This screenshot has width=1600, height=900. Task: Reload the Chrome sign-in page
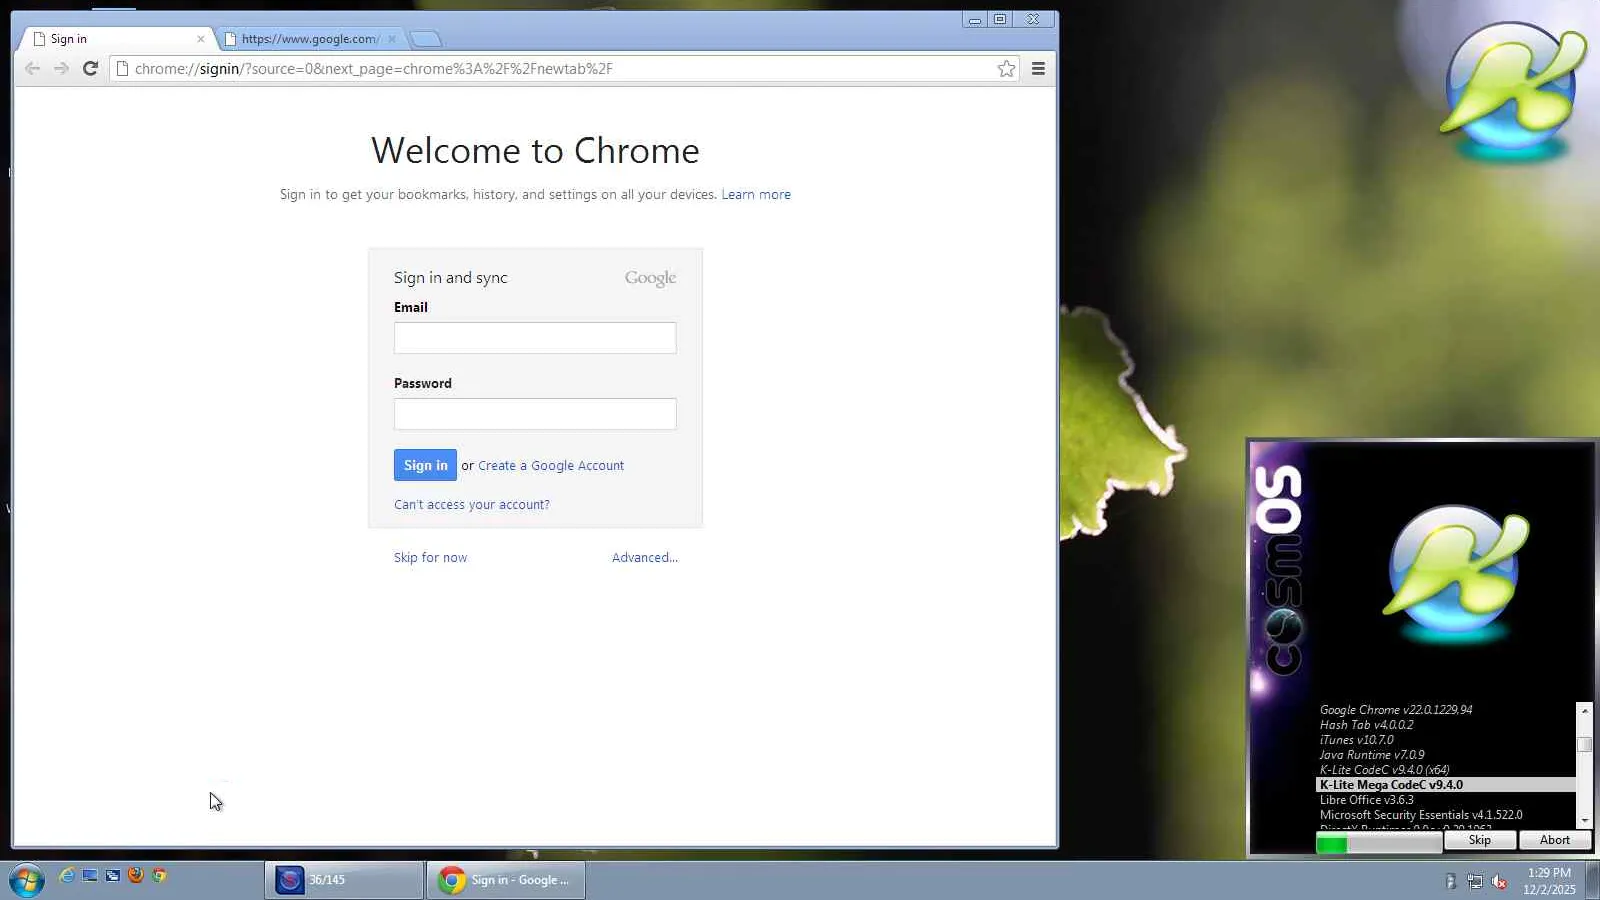click(x=90, y=68)
